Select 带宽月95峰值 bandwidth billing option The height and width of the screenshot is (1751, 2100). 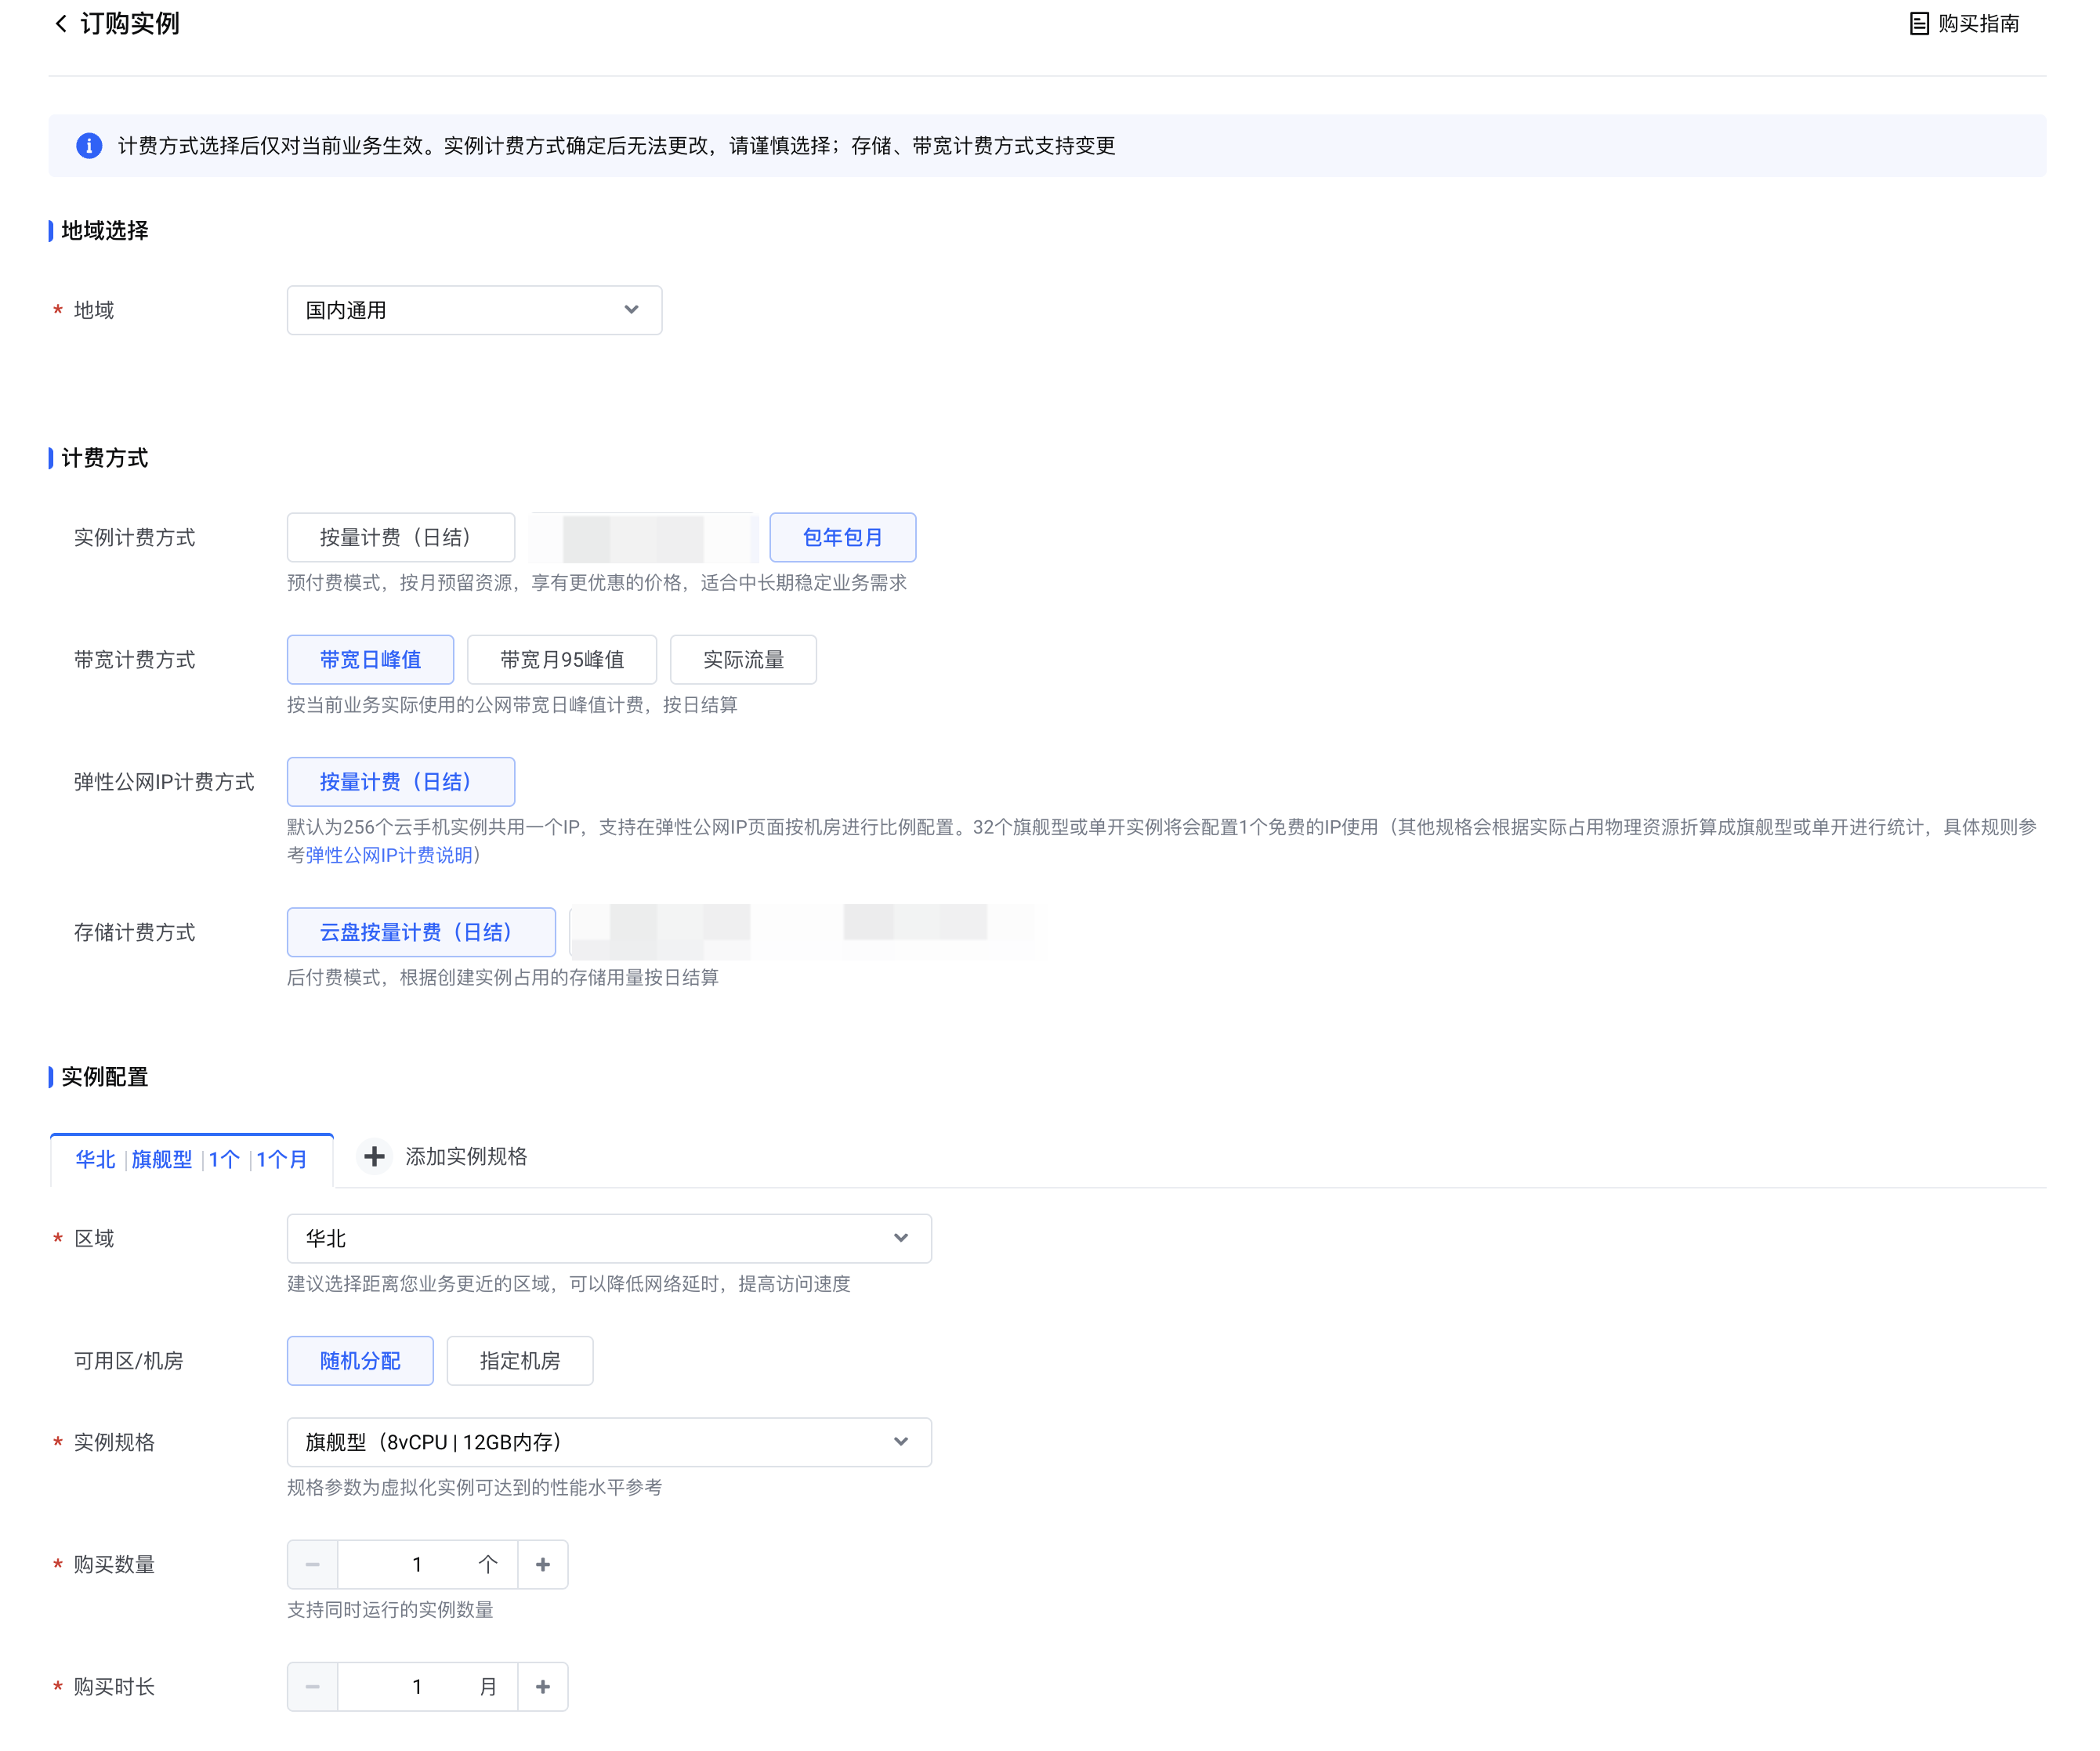561,660
